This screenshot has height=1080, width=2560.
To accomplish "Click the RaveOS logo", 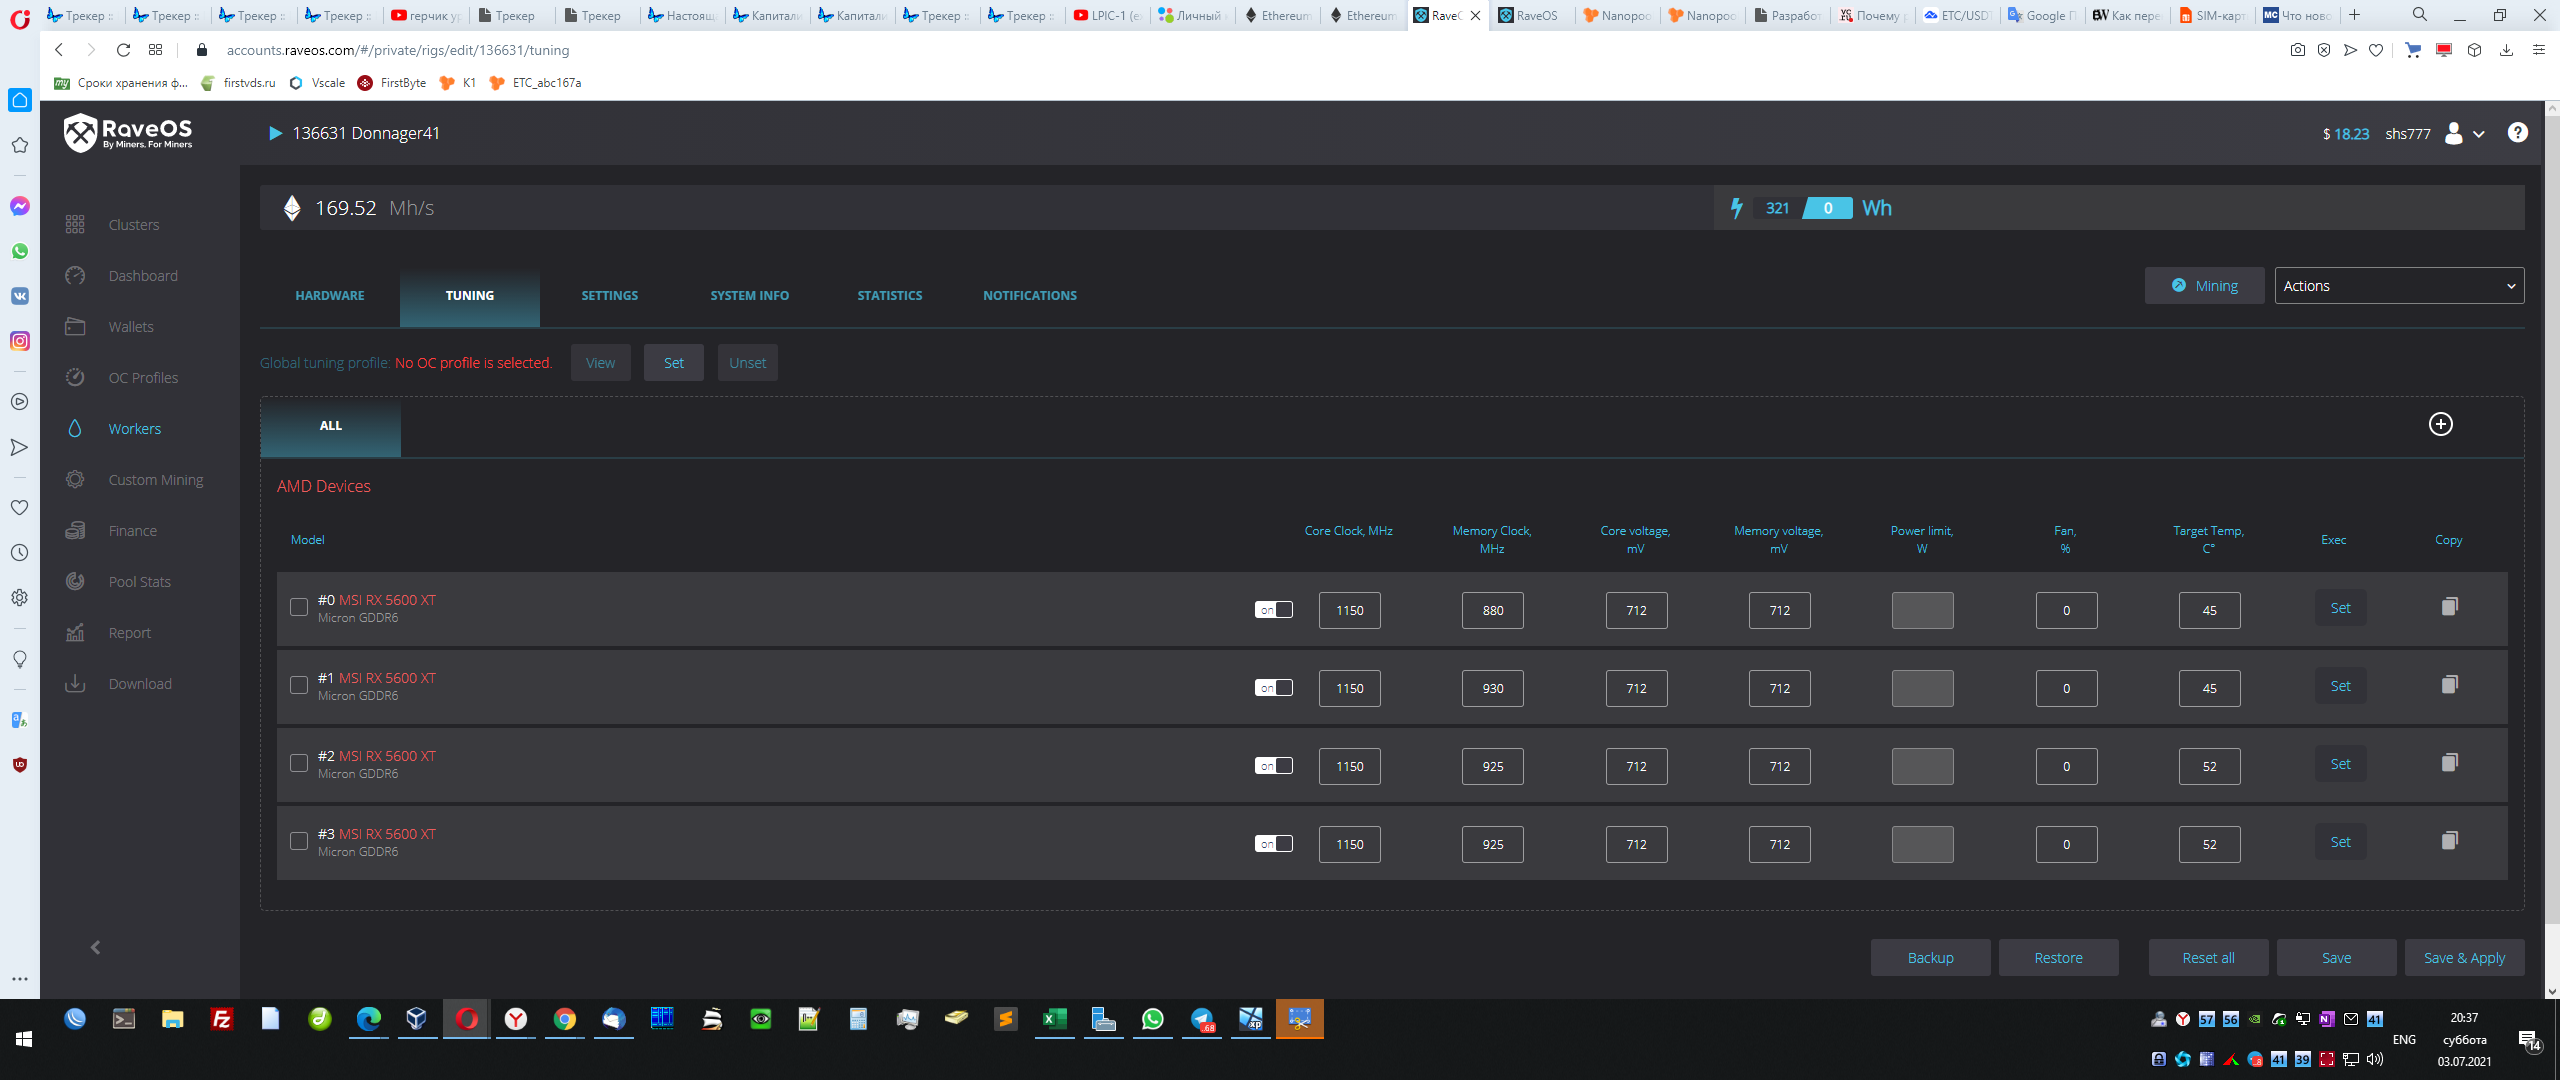I will click(128, 132).
